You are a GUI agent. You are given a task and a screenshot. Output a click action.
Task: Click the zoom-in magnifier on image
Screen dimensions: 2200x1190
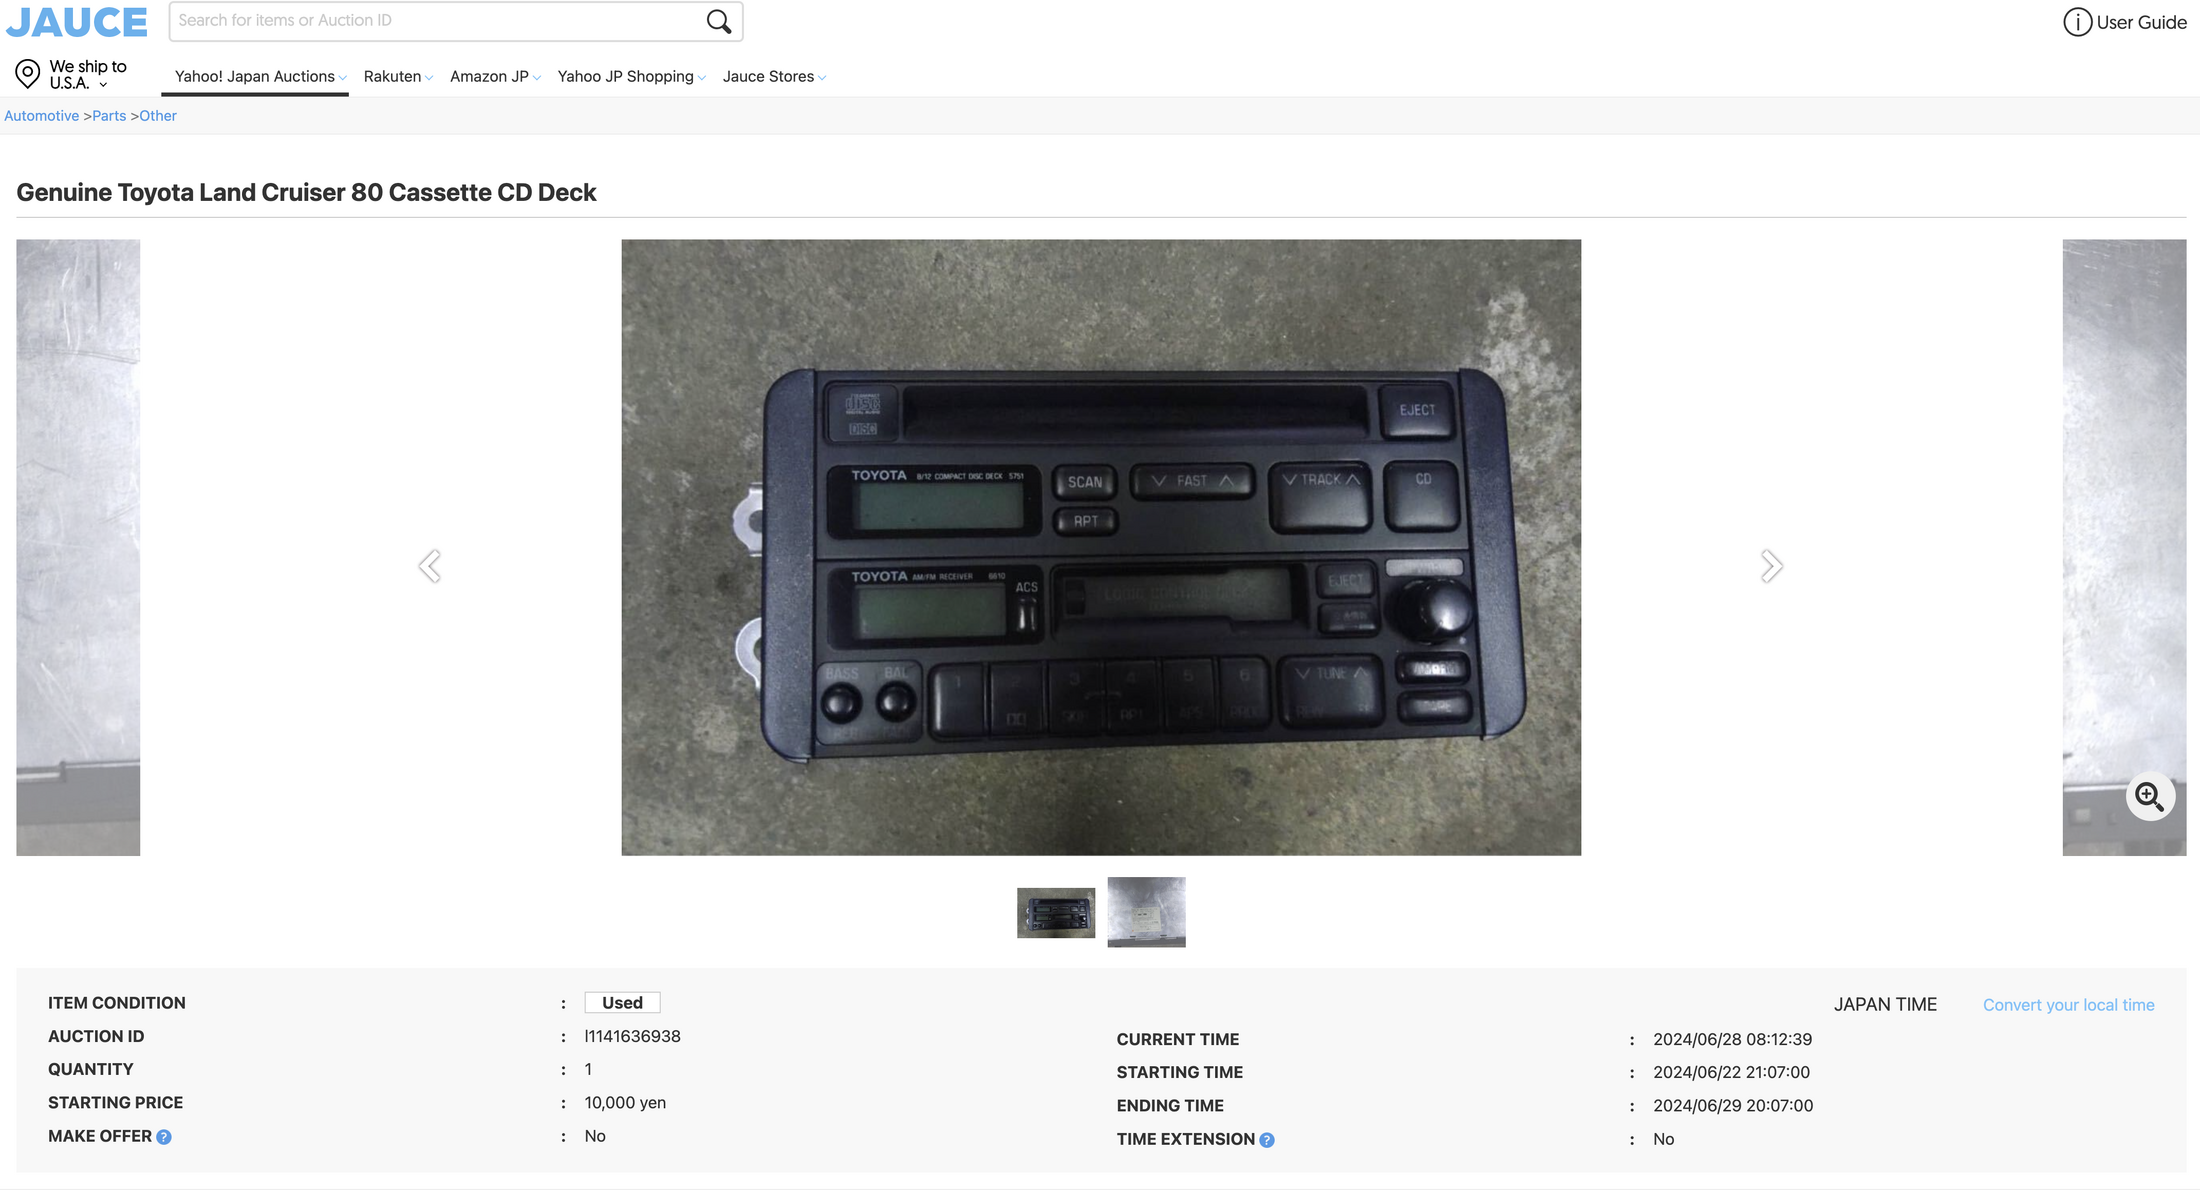coord(2150,796)
